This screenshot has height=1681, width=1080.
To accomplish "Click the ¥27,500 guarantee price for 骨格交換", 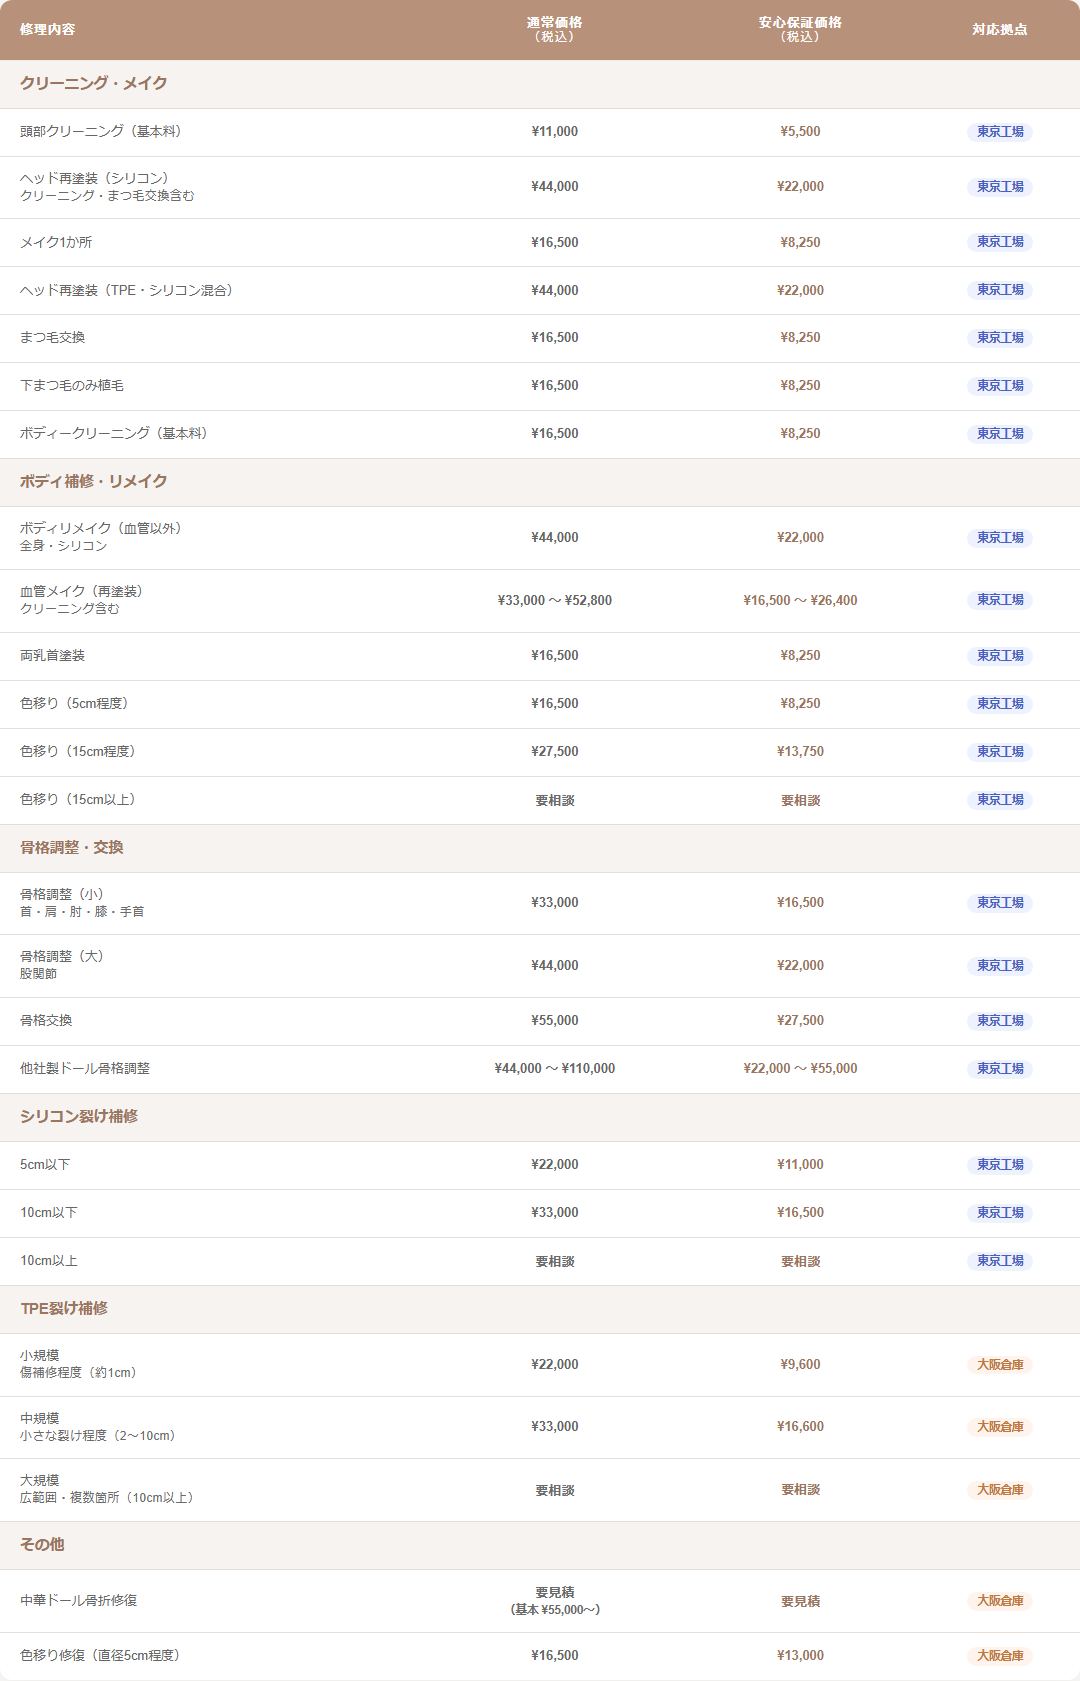I will click(800, 1021).
